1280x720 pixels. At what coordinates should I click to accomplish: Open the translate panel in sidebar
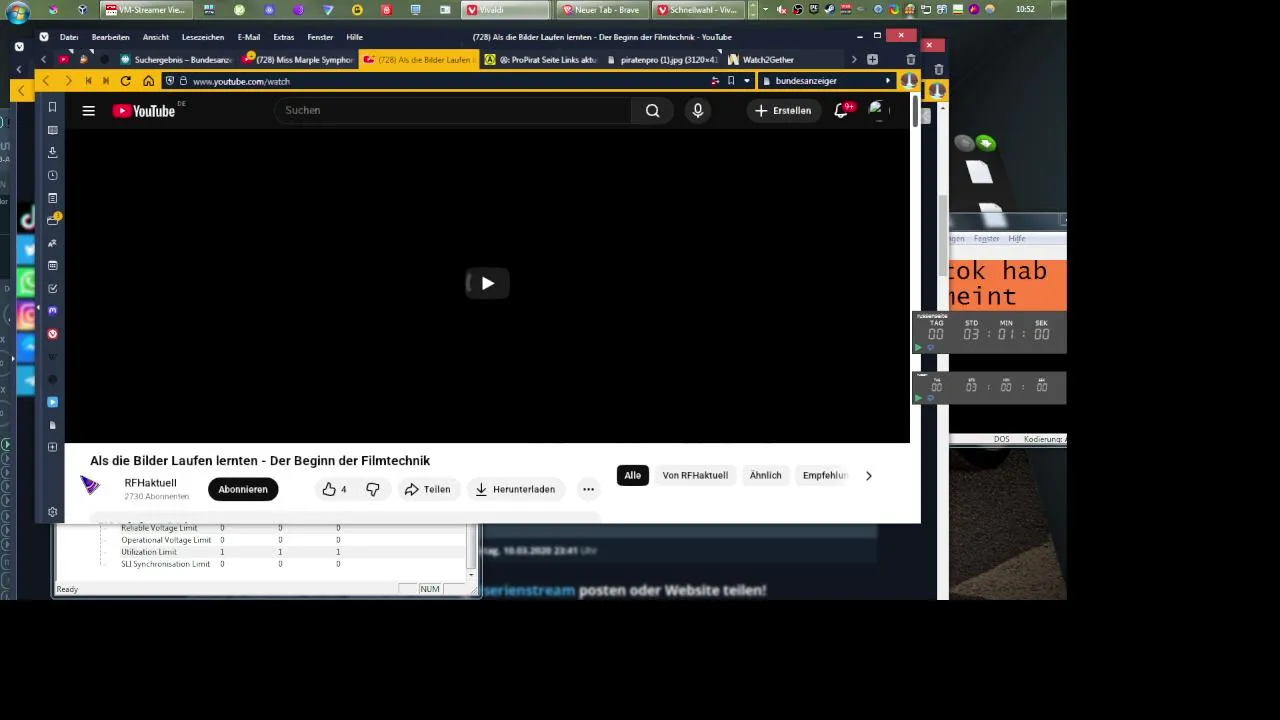pyautogui.click(x=53, y=243)
